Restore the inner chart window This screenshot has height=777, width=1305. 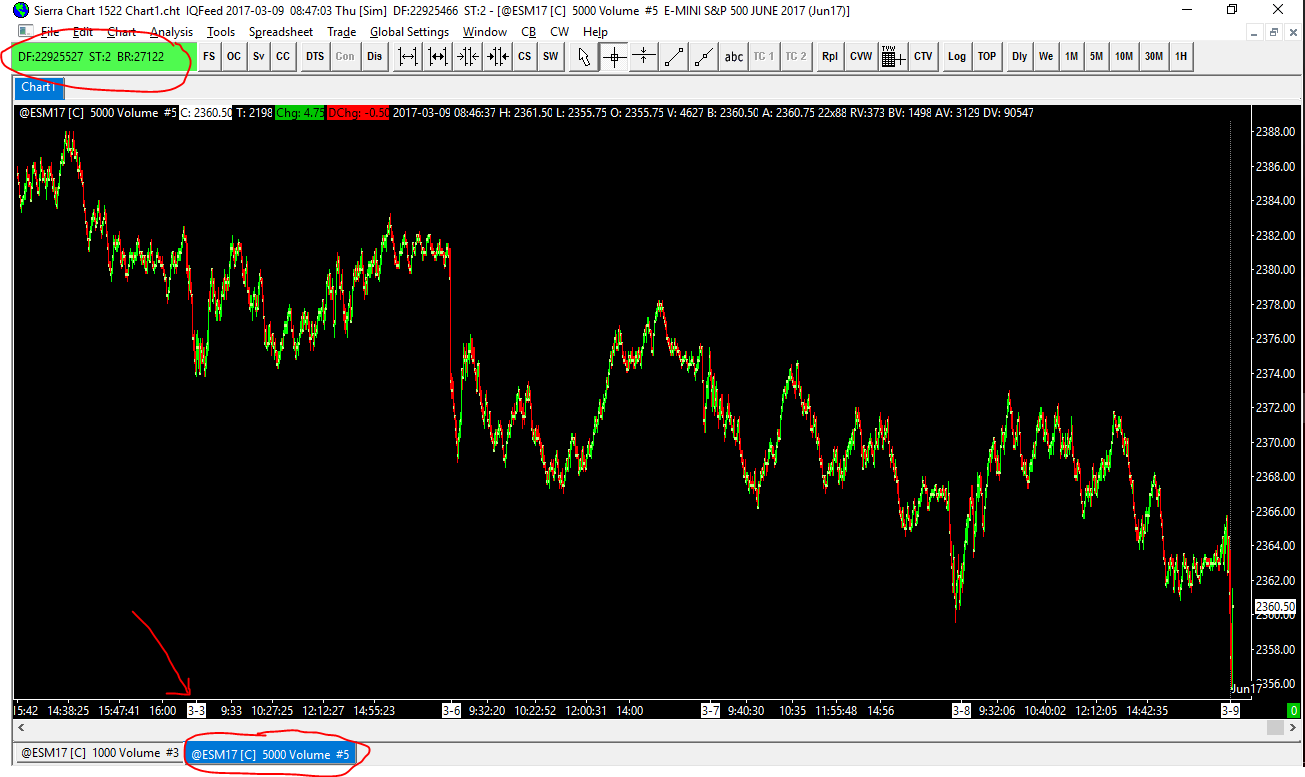(x=1274, y=32)
